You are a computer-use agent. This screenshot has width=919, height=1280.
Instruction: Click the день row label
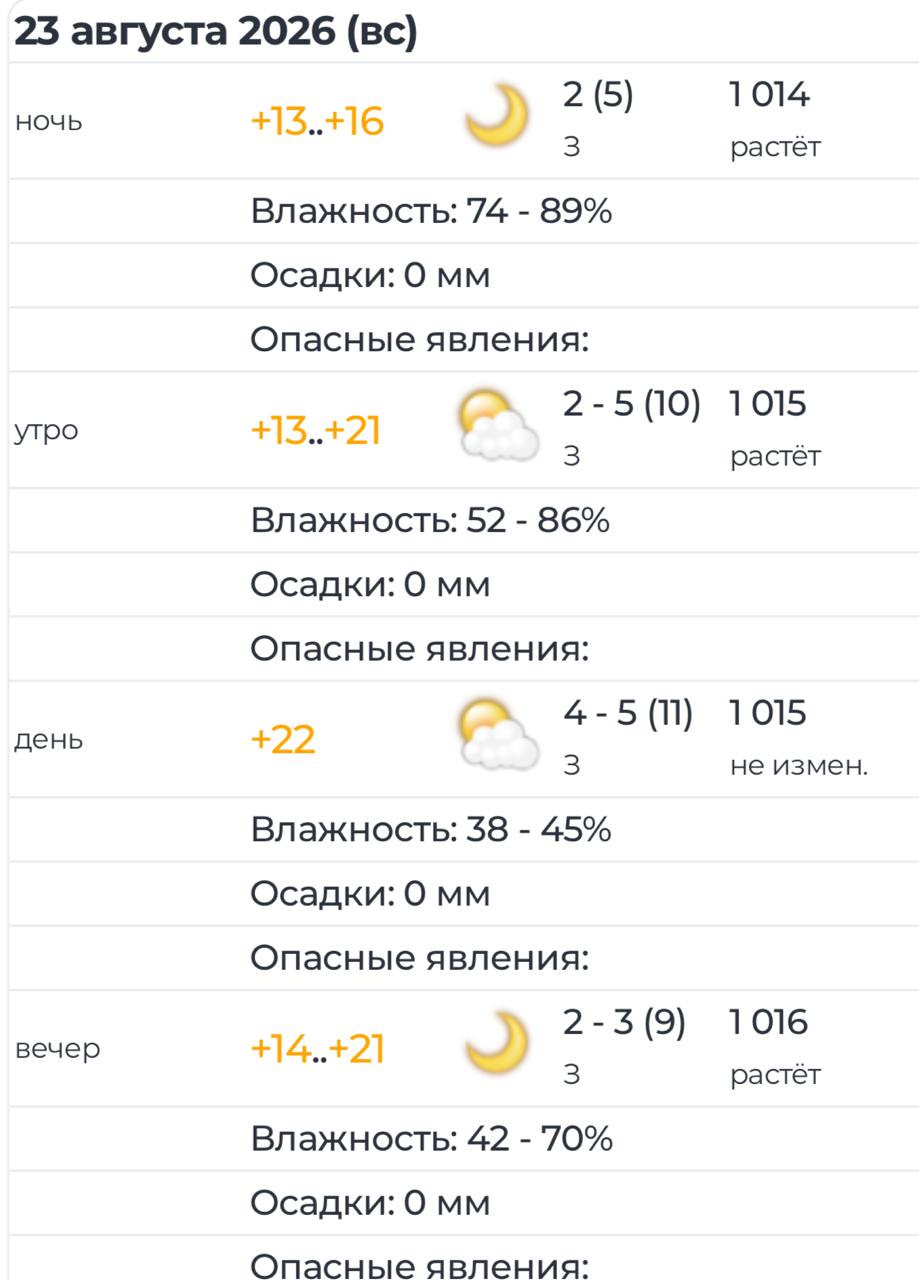49,741
